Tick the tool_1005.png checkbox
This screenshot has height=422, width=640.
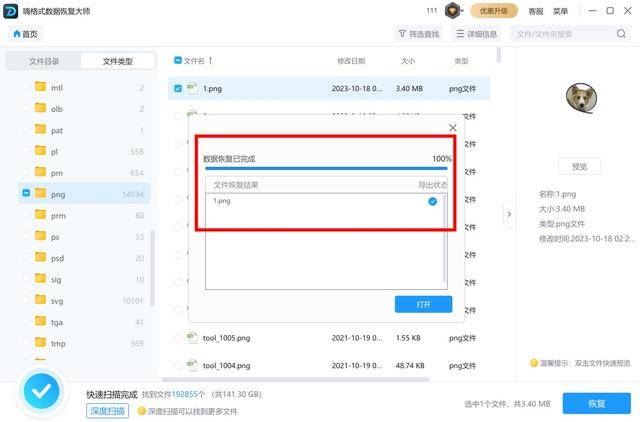click(x=178, y=338)
